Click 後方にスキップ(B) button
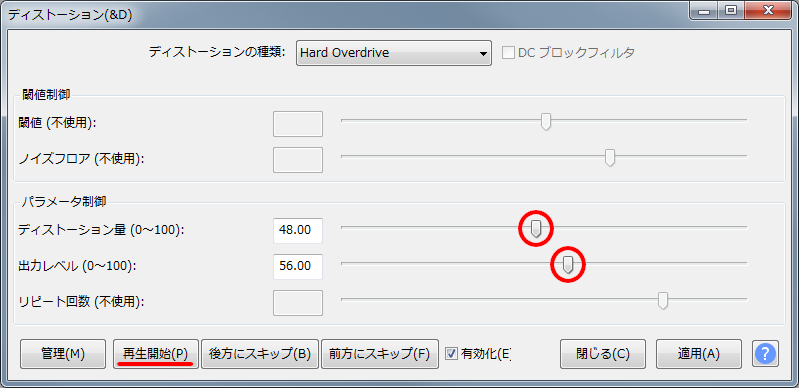This screenshot has width=799, height=388. pos(260,354)
